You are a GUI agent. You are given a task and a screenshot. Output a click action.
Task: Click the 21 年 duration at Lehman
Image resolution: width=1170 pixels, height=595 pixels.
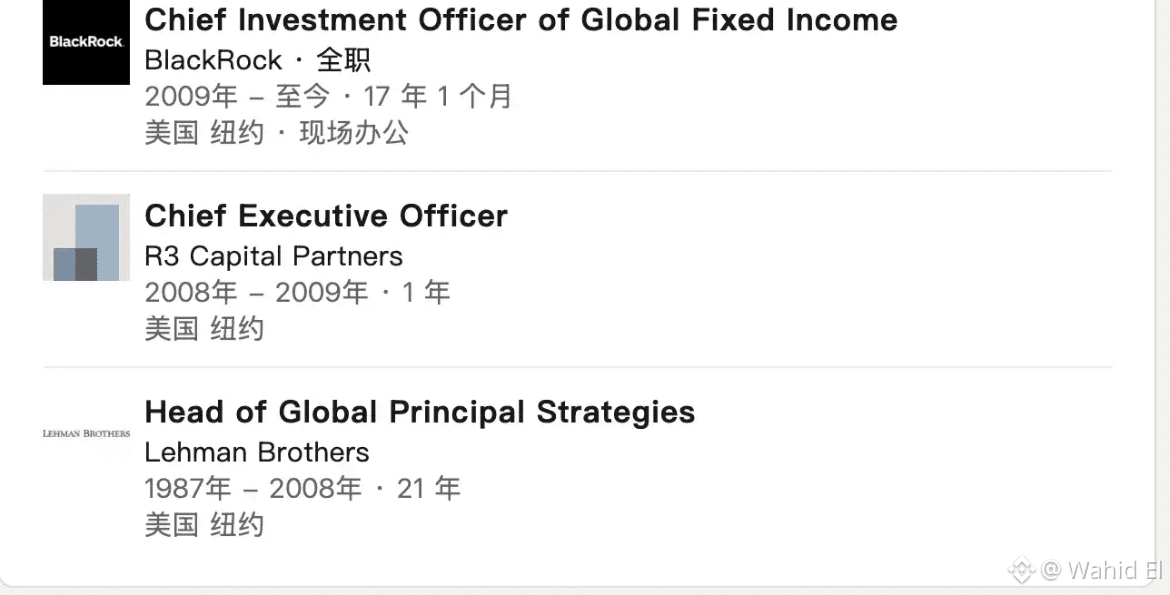point(428,489)
